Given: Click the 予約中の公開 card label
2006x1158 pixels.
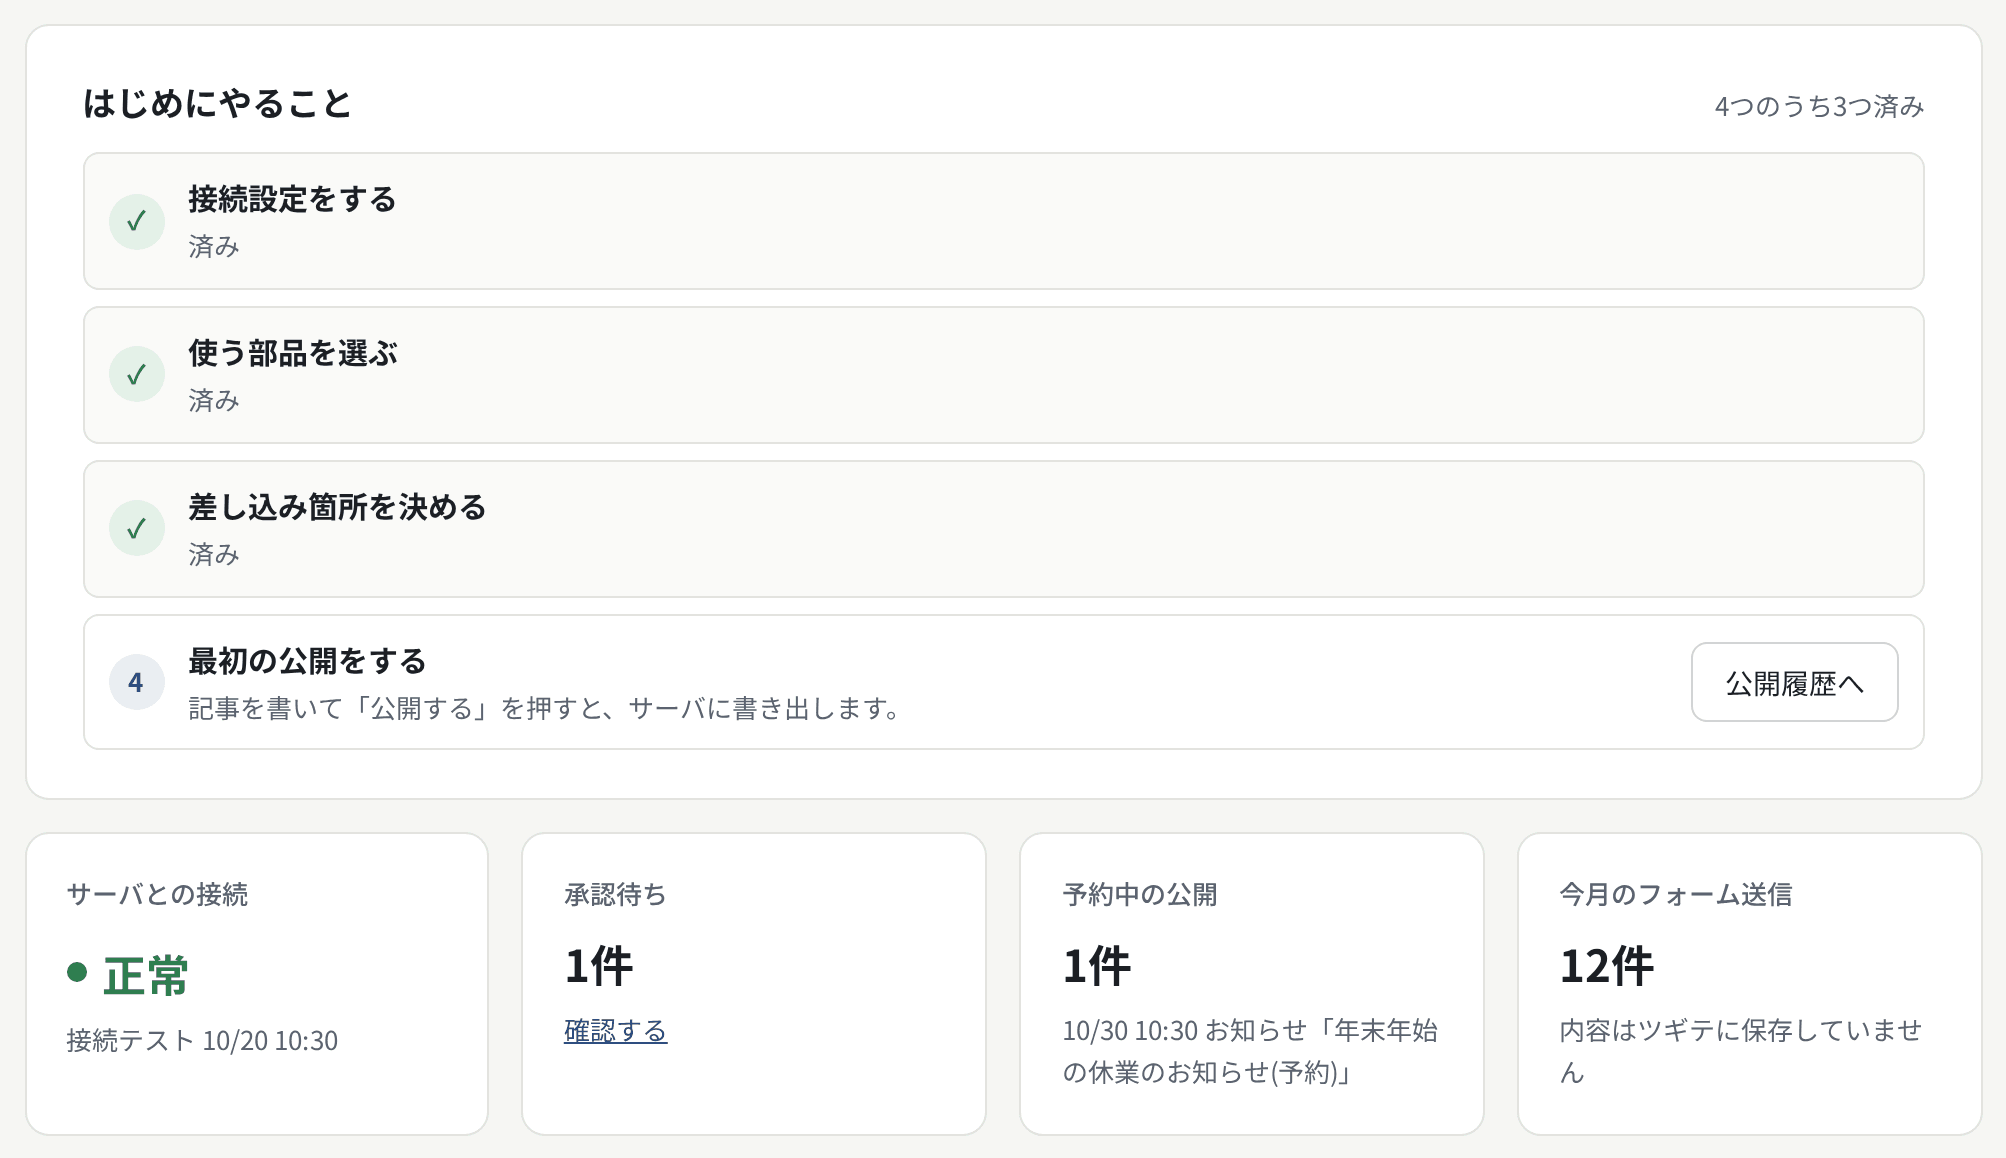Looking at the screenshot, I should (1140, 894).
